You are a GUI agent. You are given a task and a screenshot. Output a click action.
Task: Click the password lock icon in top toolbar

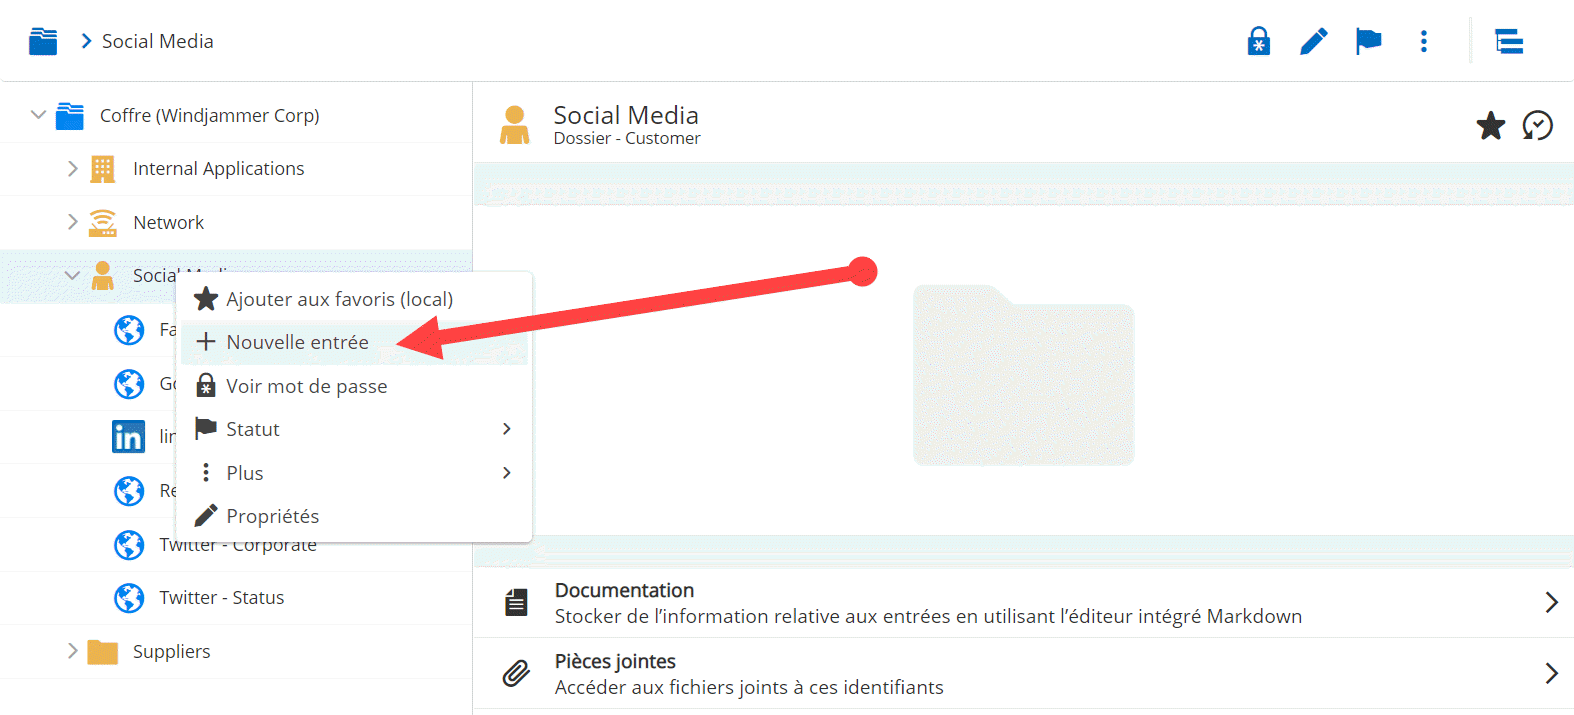(1258, 41)
